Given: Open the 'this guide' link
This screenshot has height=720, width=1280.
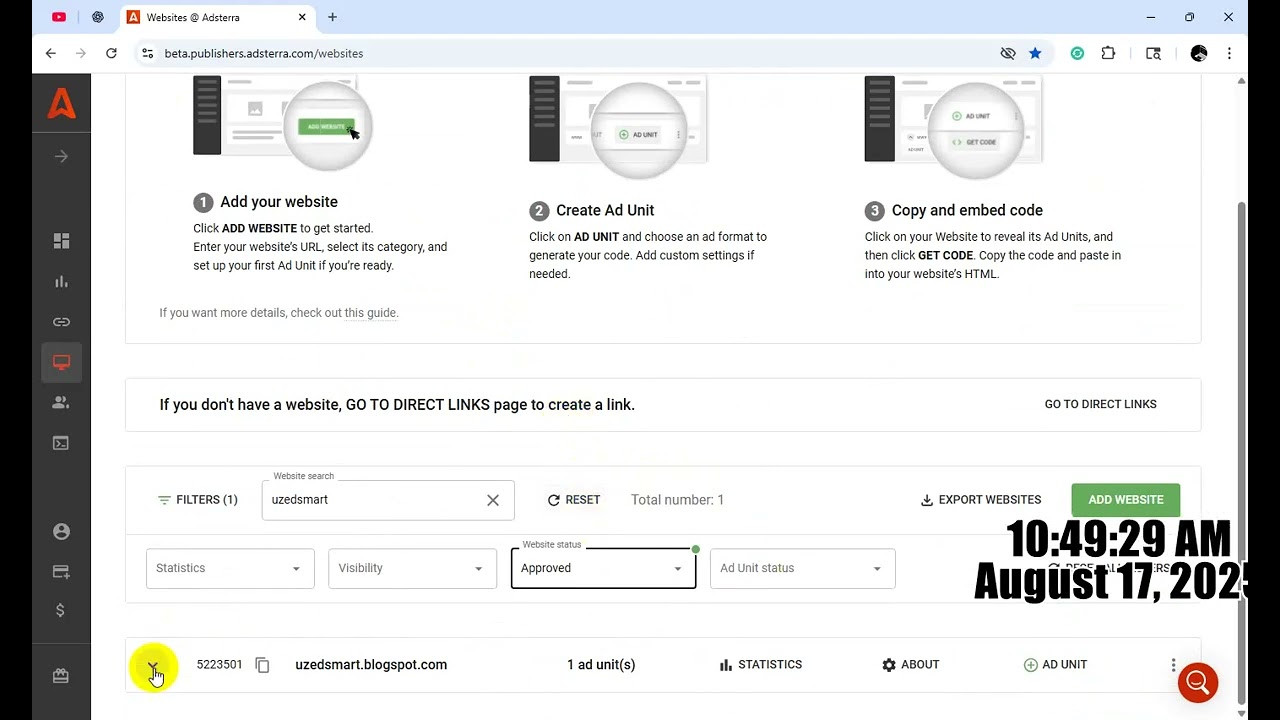Looking at the screenshot, I should tap(371, 313).
